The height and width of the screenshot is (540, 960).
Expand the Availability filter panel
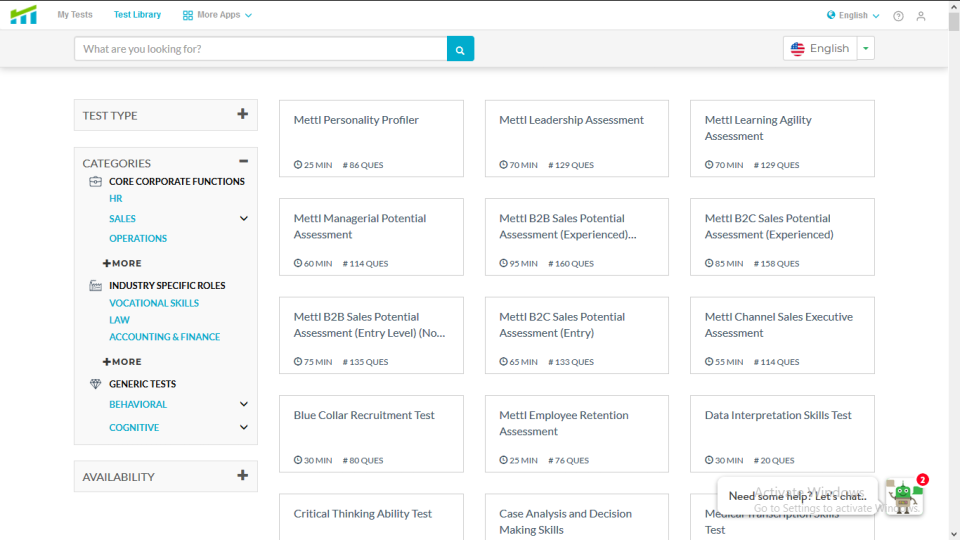pyautogui.click(x=242, y=477)
